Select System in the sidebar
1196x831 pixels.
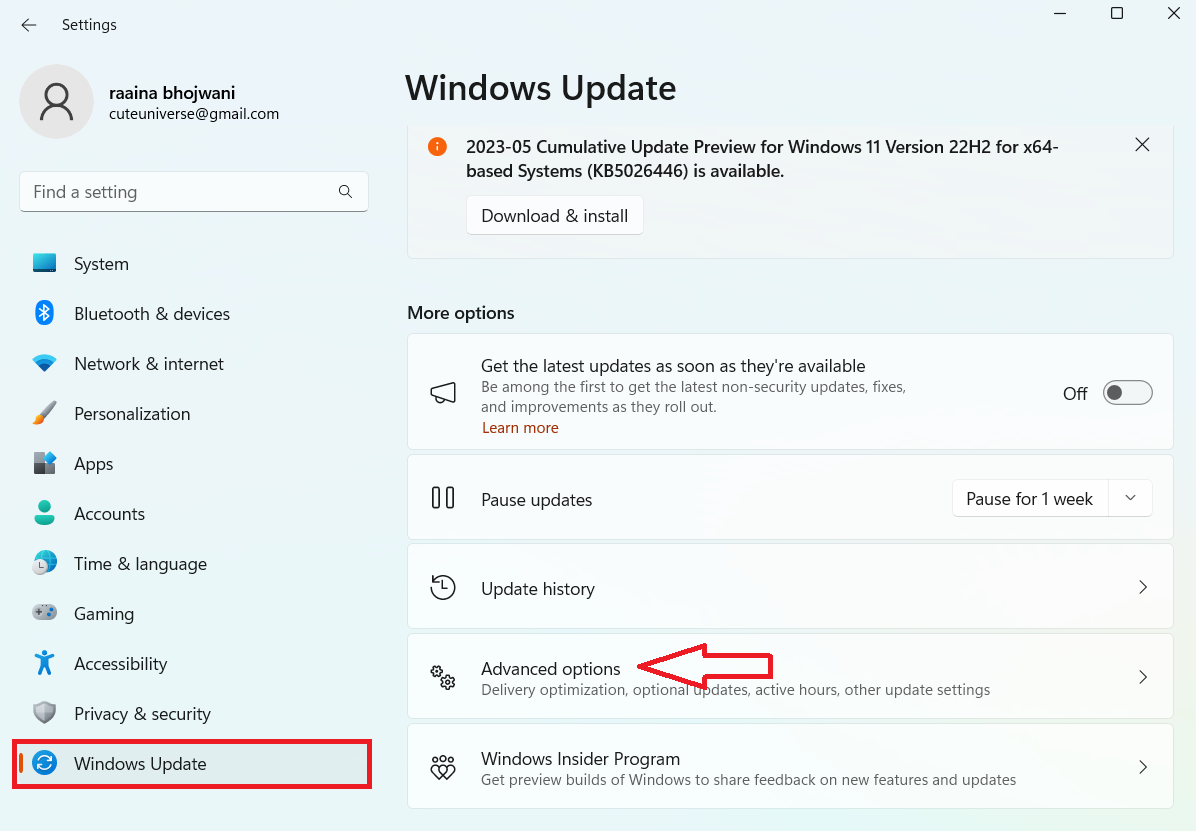click(x=101, y=264)
